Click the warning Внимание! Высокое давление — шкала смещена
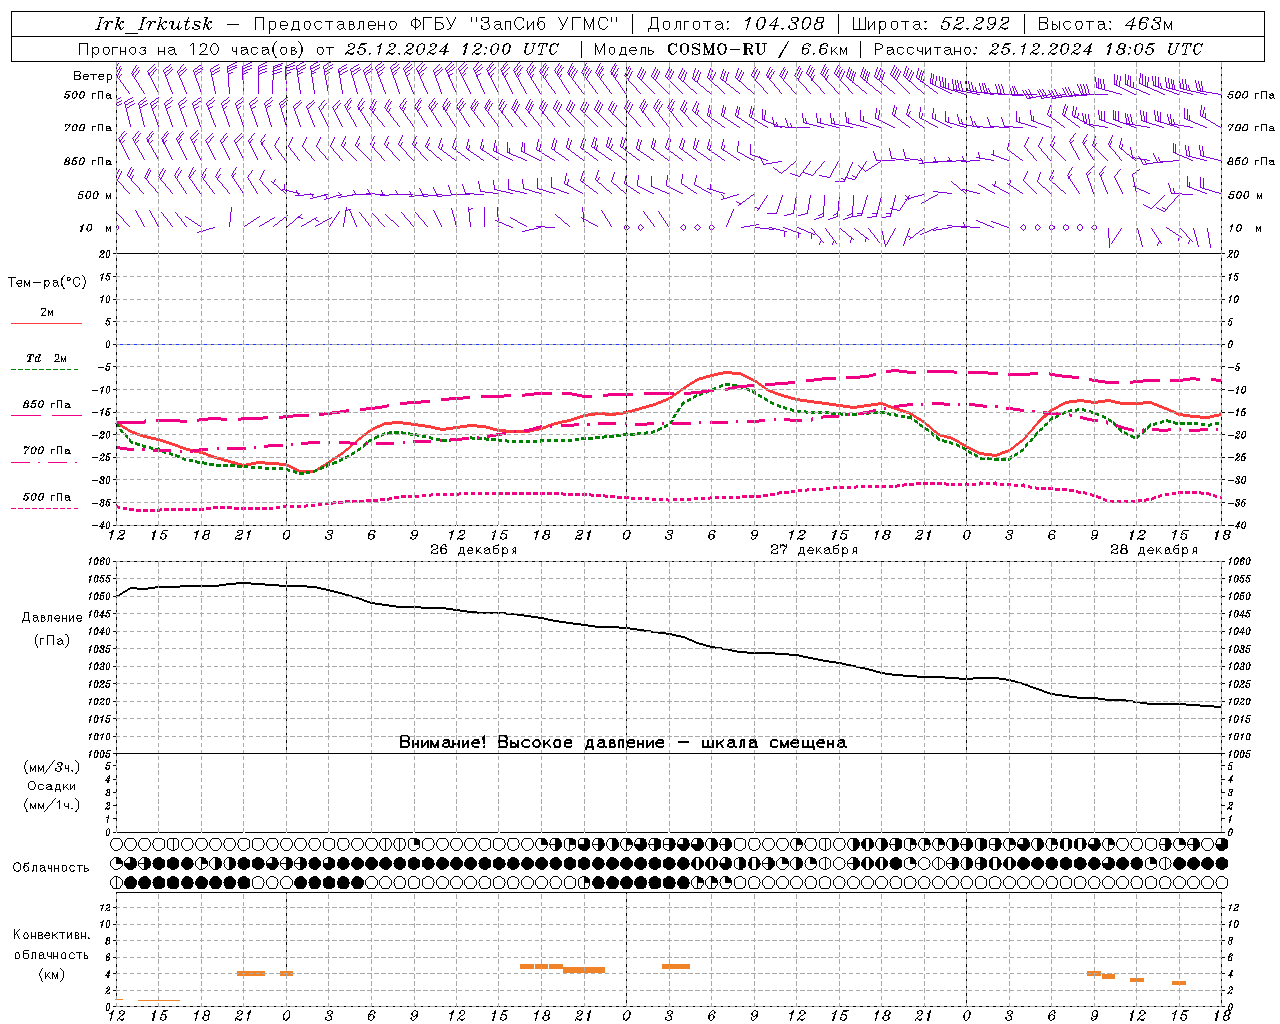Screen dimensions: 1280x1024 (x=622, y=743)
